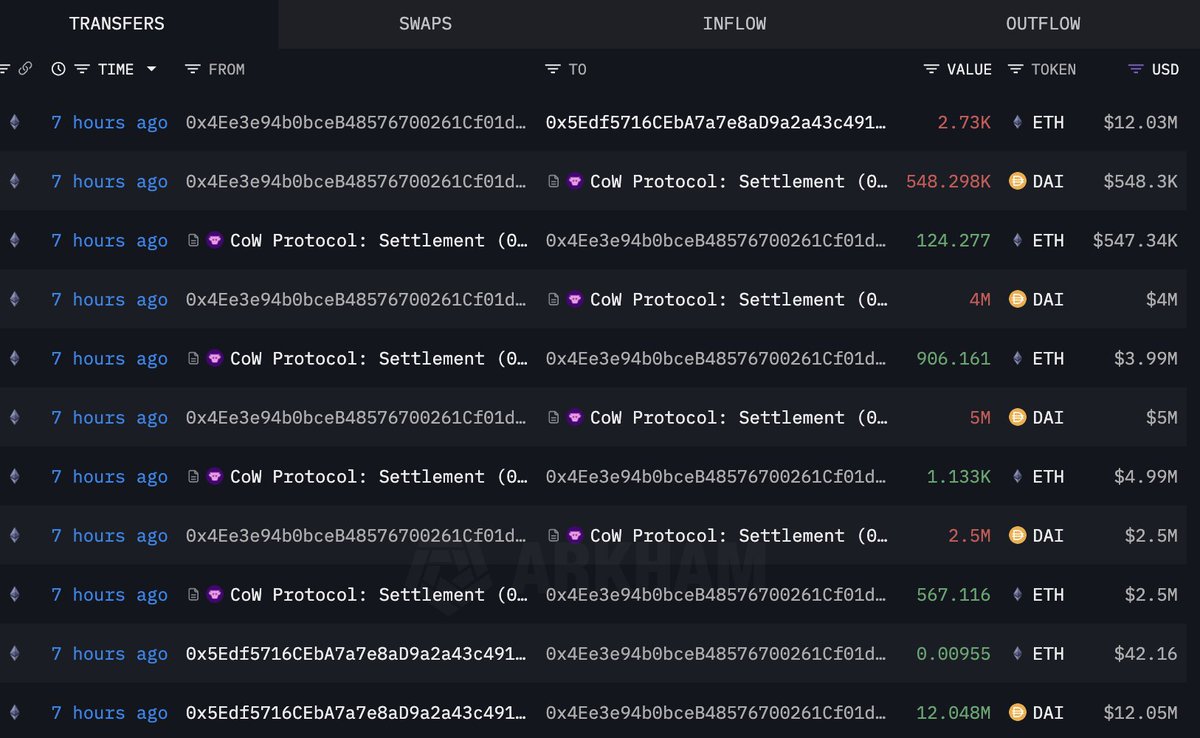Click the clock icon beside the TIME column
This screenshot has height=738, width=1200.
click(58, 69)
